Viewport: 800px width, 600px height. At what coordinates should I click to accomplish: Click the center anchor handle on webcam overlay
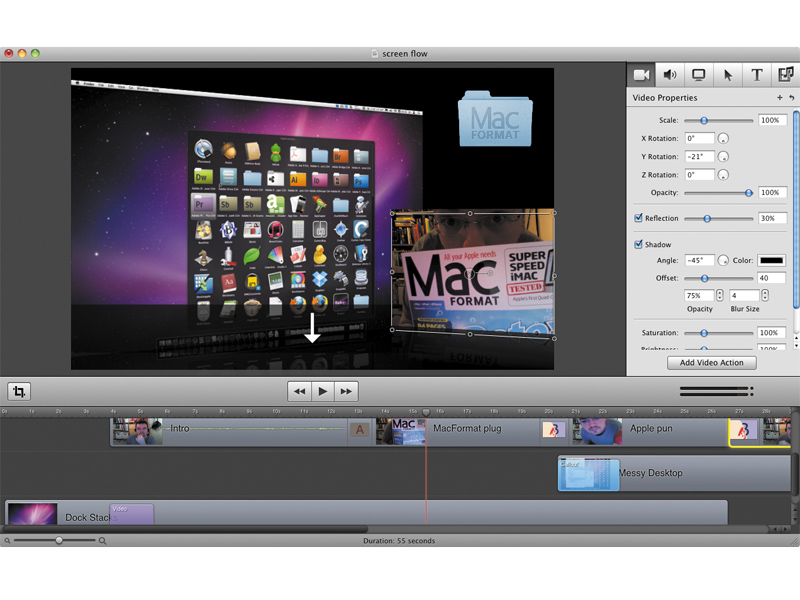tap(469, 274)
